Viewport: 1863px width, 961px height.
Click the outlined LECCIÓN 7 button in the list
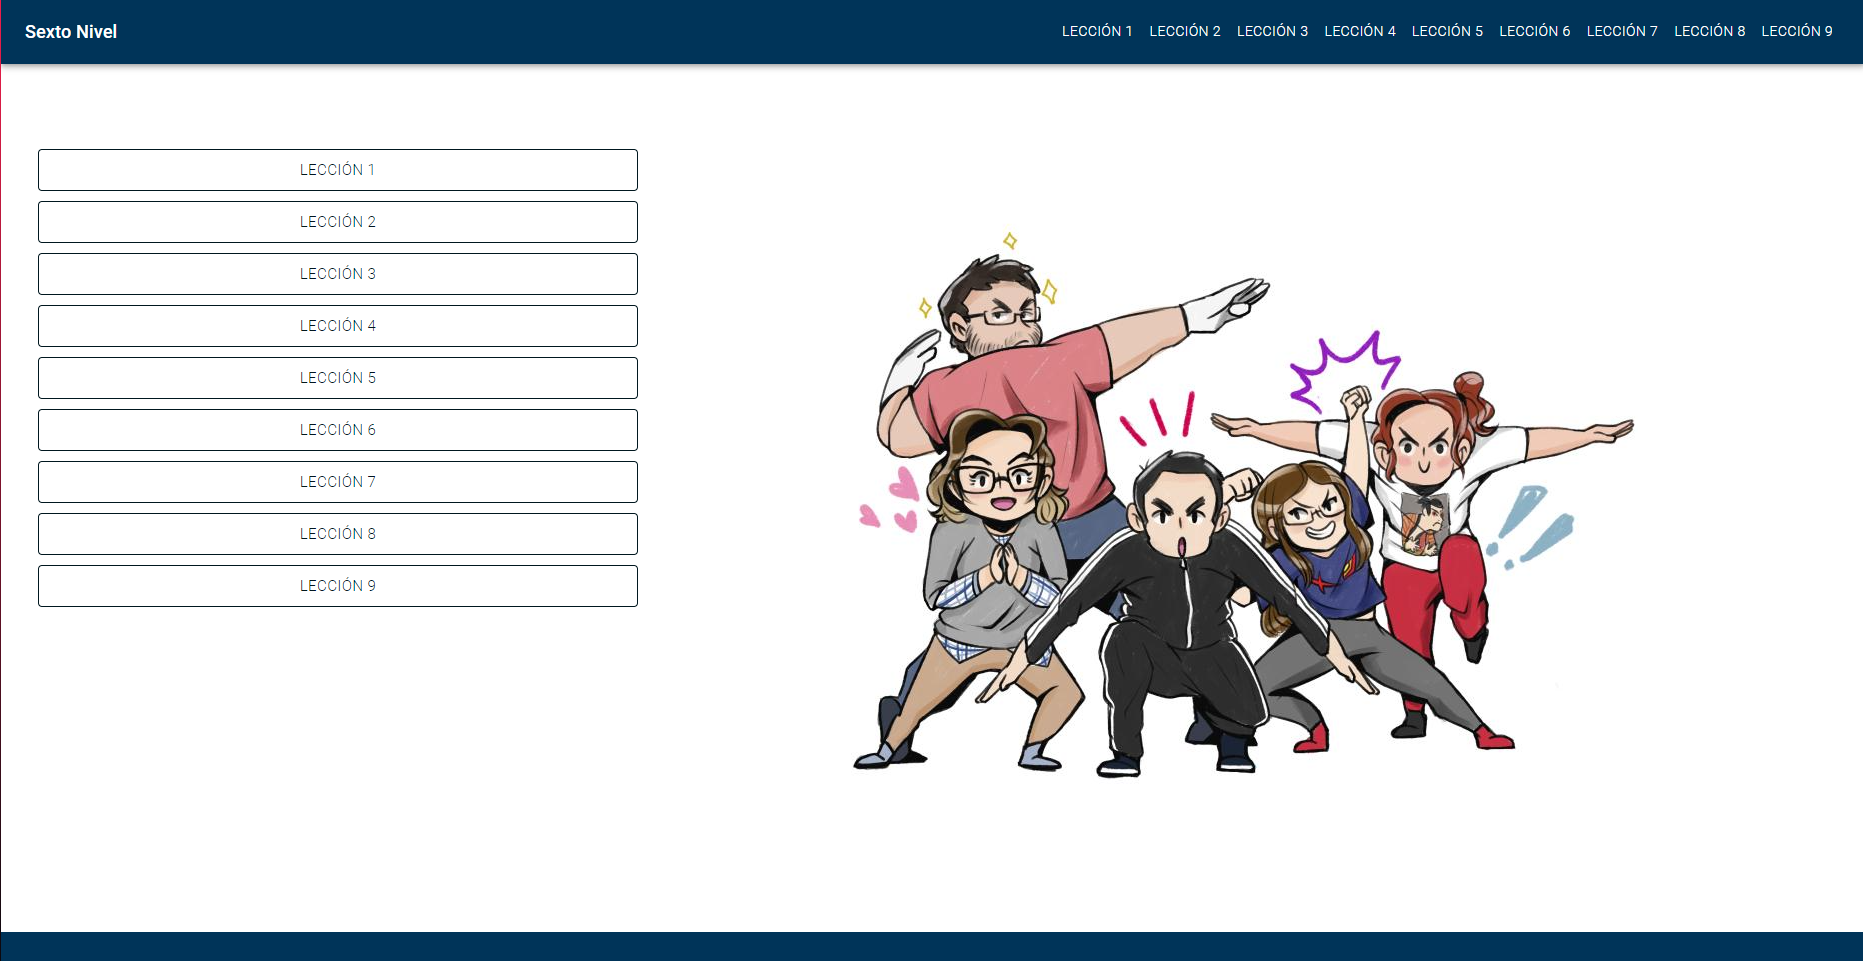pyautogui.click(x=338, y=482)
